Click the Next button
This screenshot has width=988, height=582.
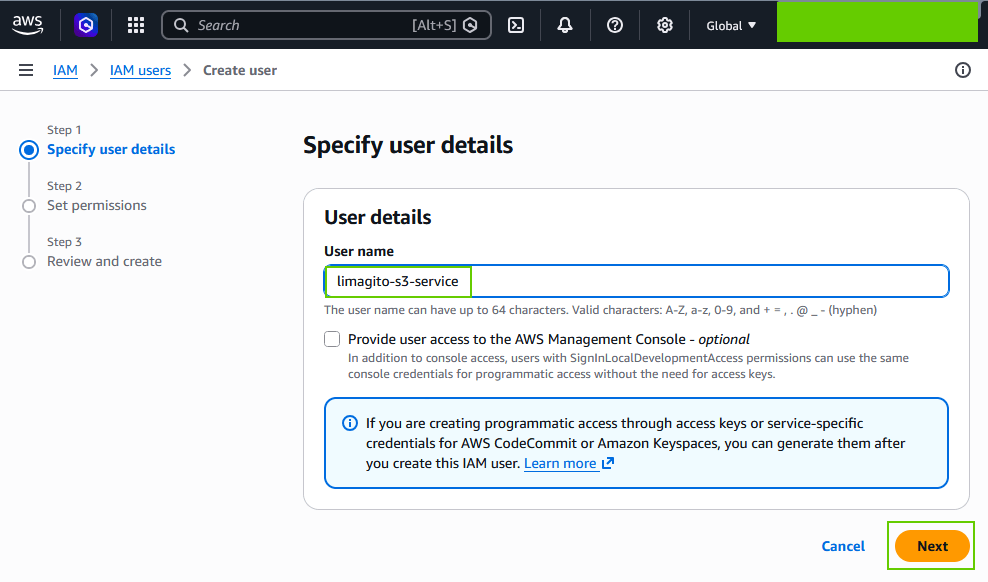[x=932, y=546]
